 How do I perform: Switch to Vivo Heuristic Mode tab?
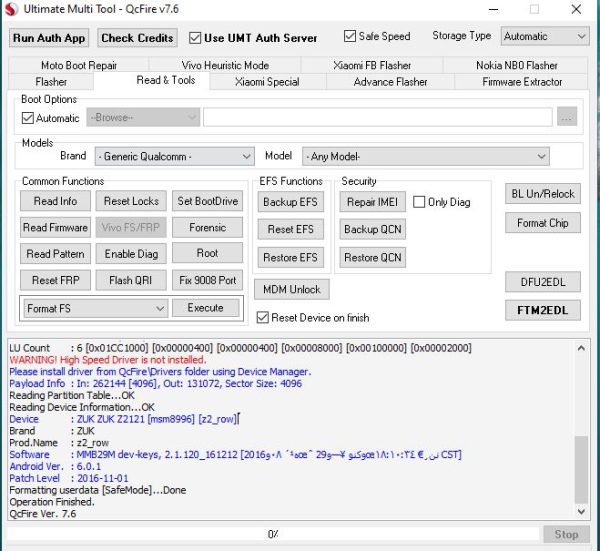225,65
